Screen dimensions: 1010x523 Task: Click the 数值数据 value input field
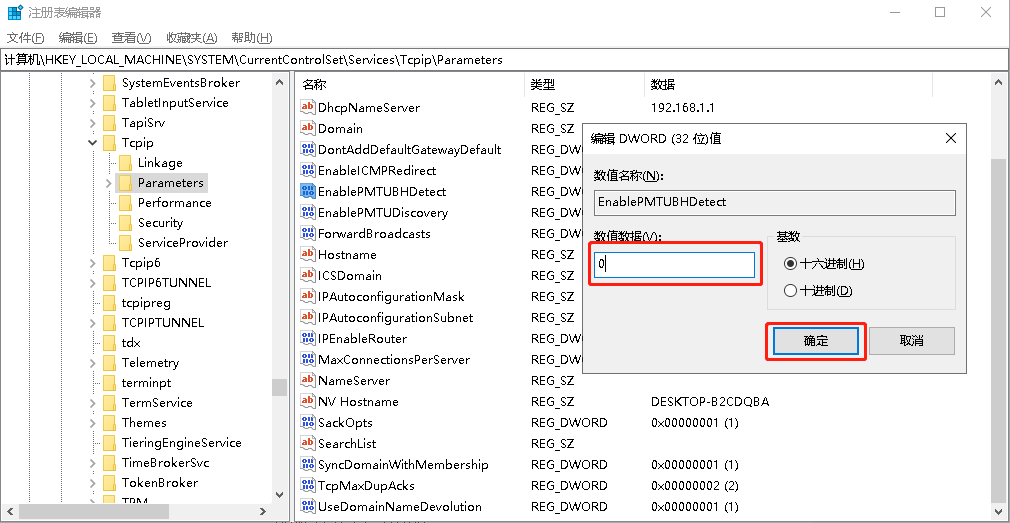point(674,265)
